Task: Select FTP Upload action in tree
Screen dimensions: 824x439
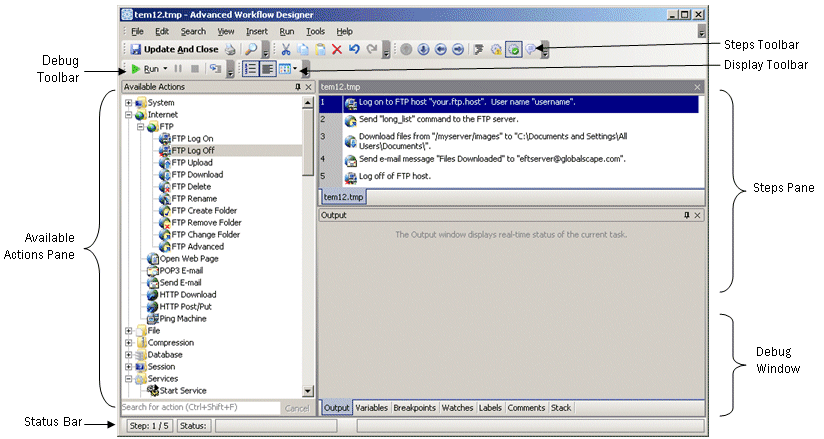Action: (x=190, y=163)
